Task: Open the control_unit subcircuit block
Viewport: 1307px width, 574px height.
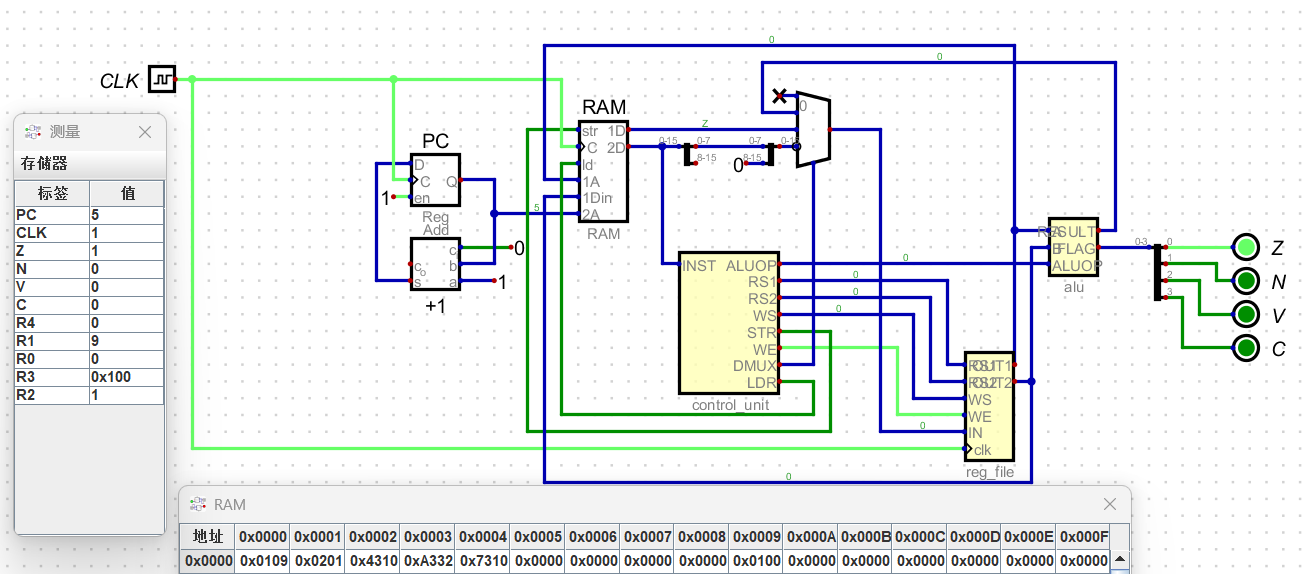Action: [x=728, y=323]
